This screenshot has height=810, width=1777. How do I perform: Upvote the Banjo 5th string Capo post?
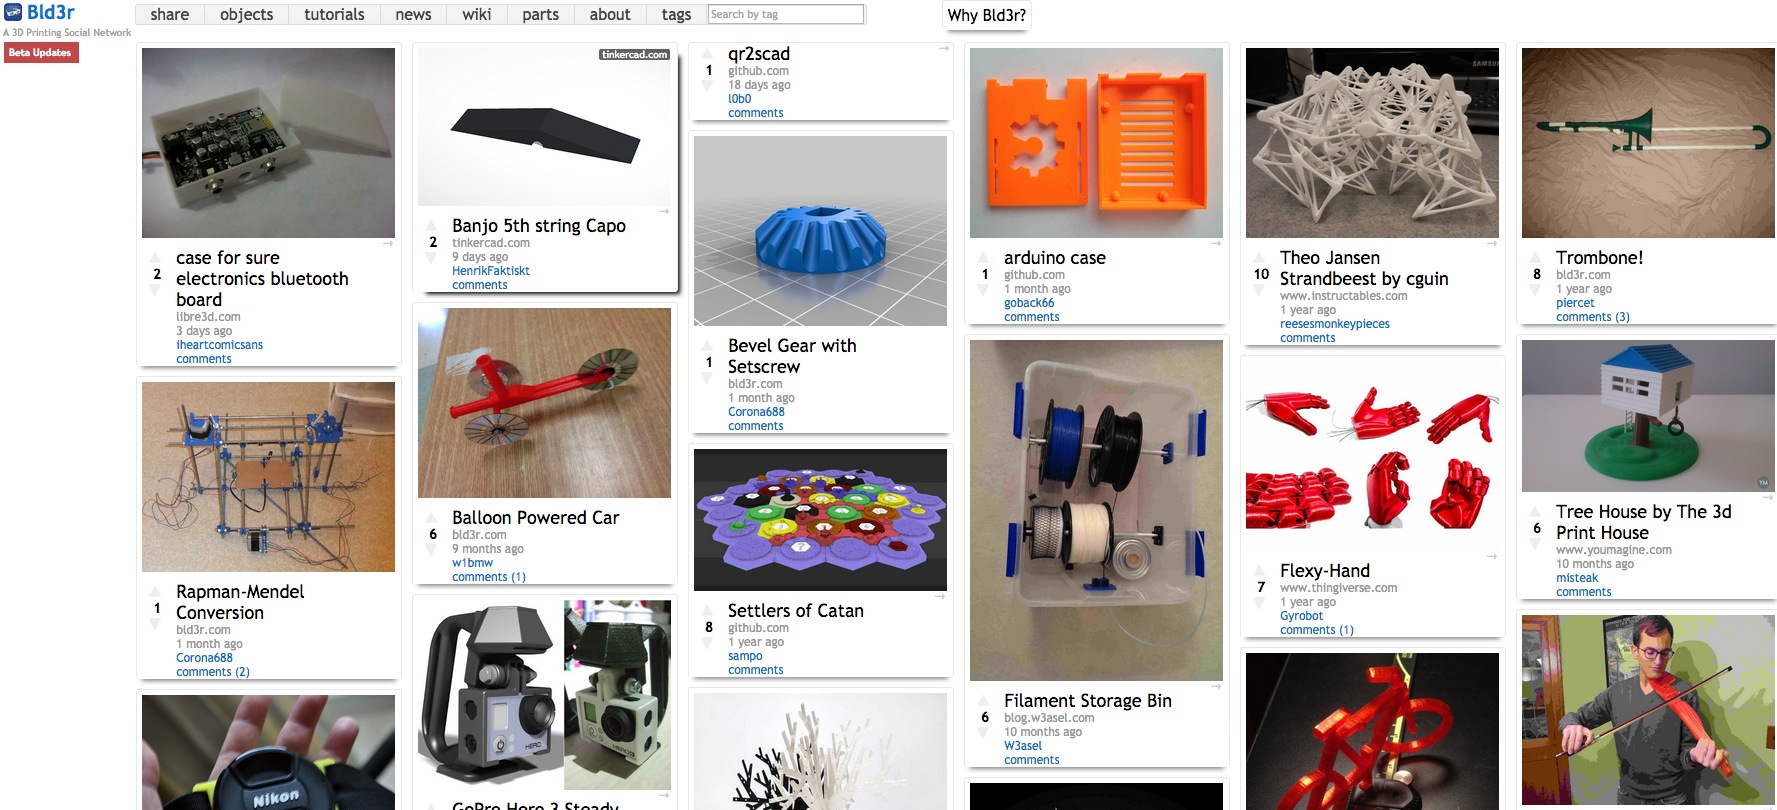point(432,226)
